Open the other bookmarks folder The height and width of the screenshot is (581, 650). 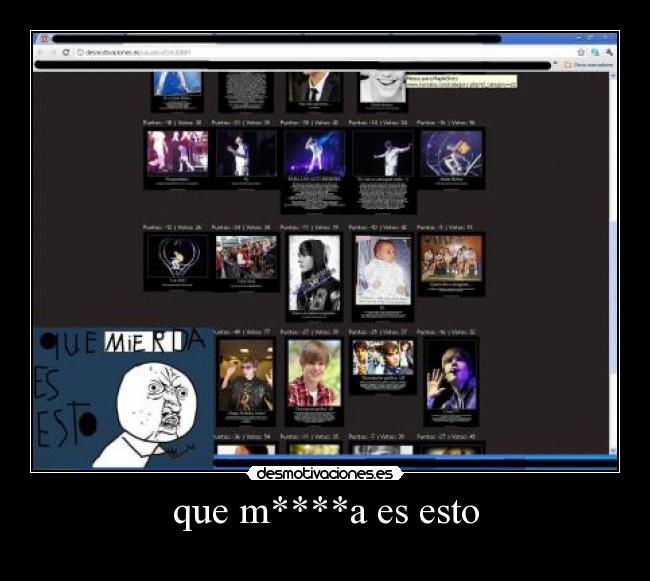pyautogui.click(x=588, y=65)
